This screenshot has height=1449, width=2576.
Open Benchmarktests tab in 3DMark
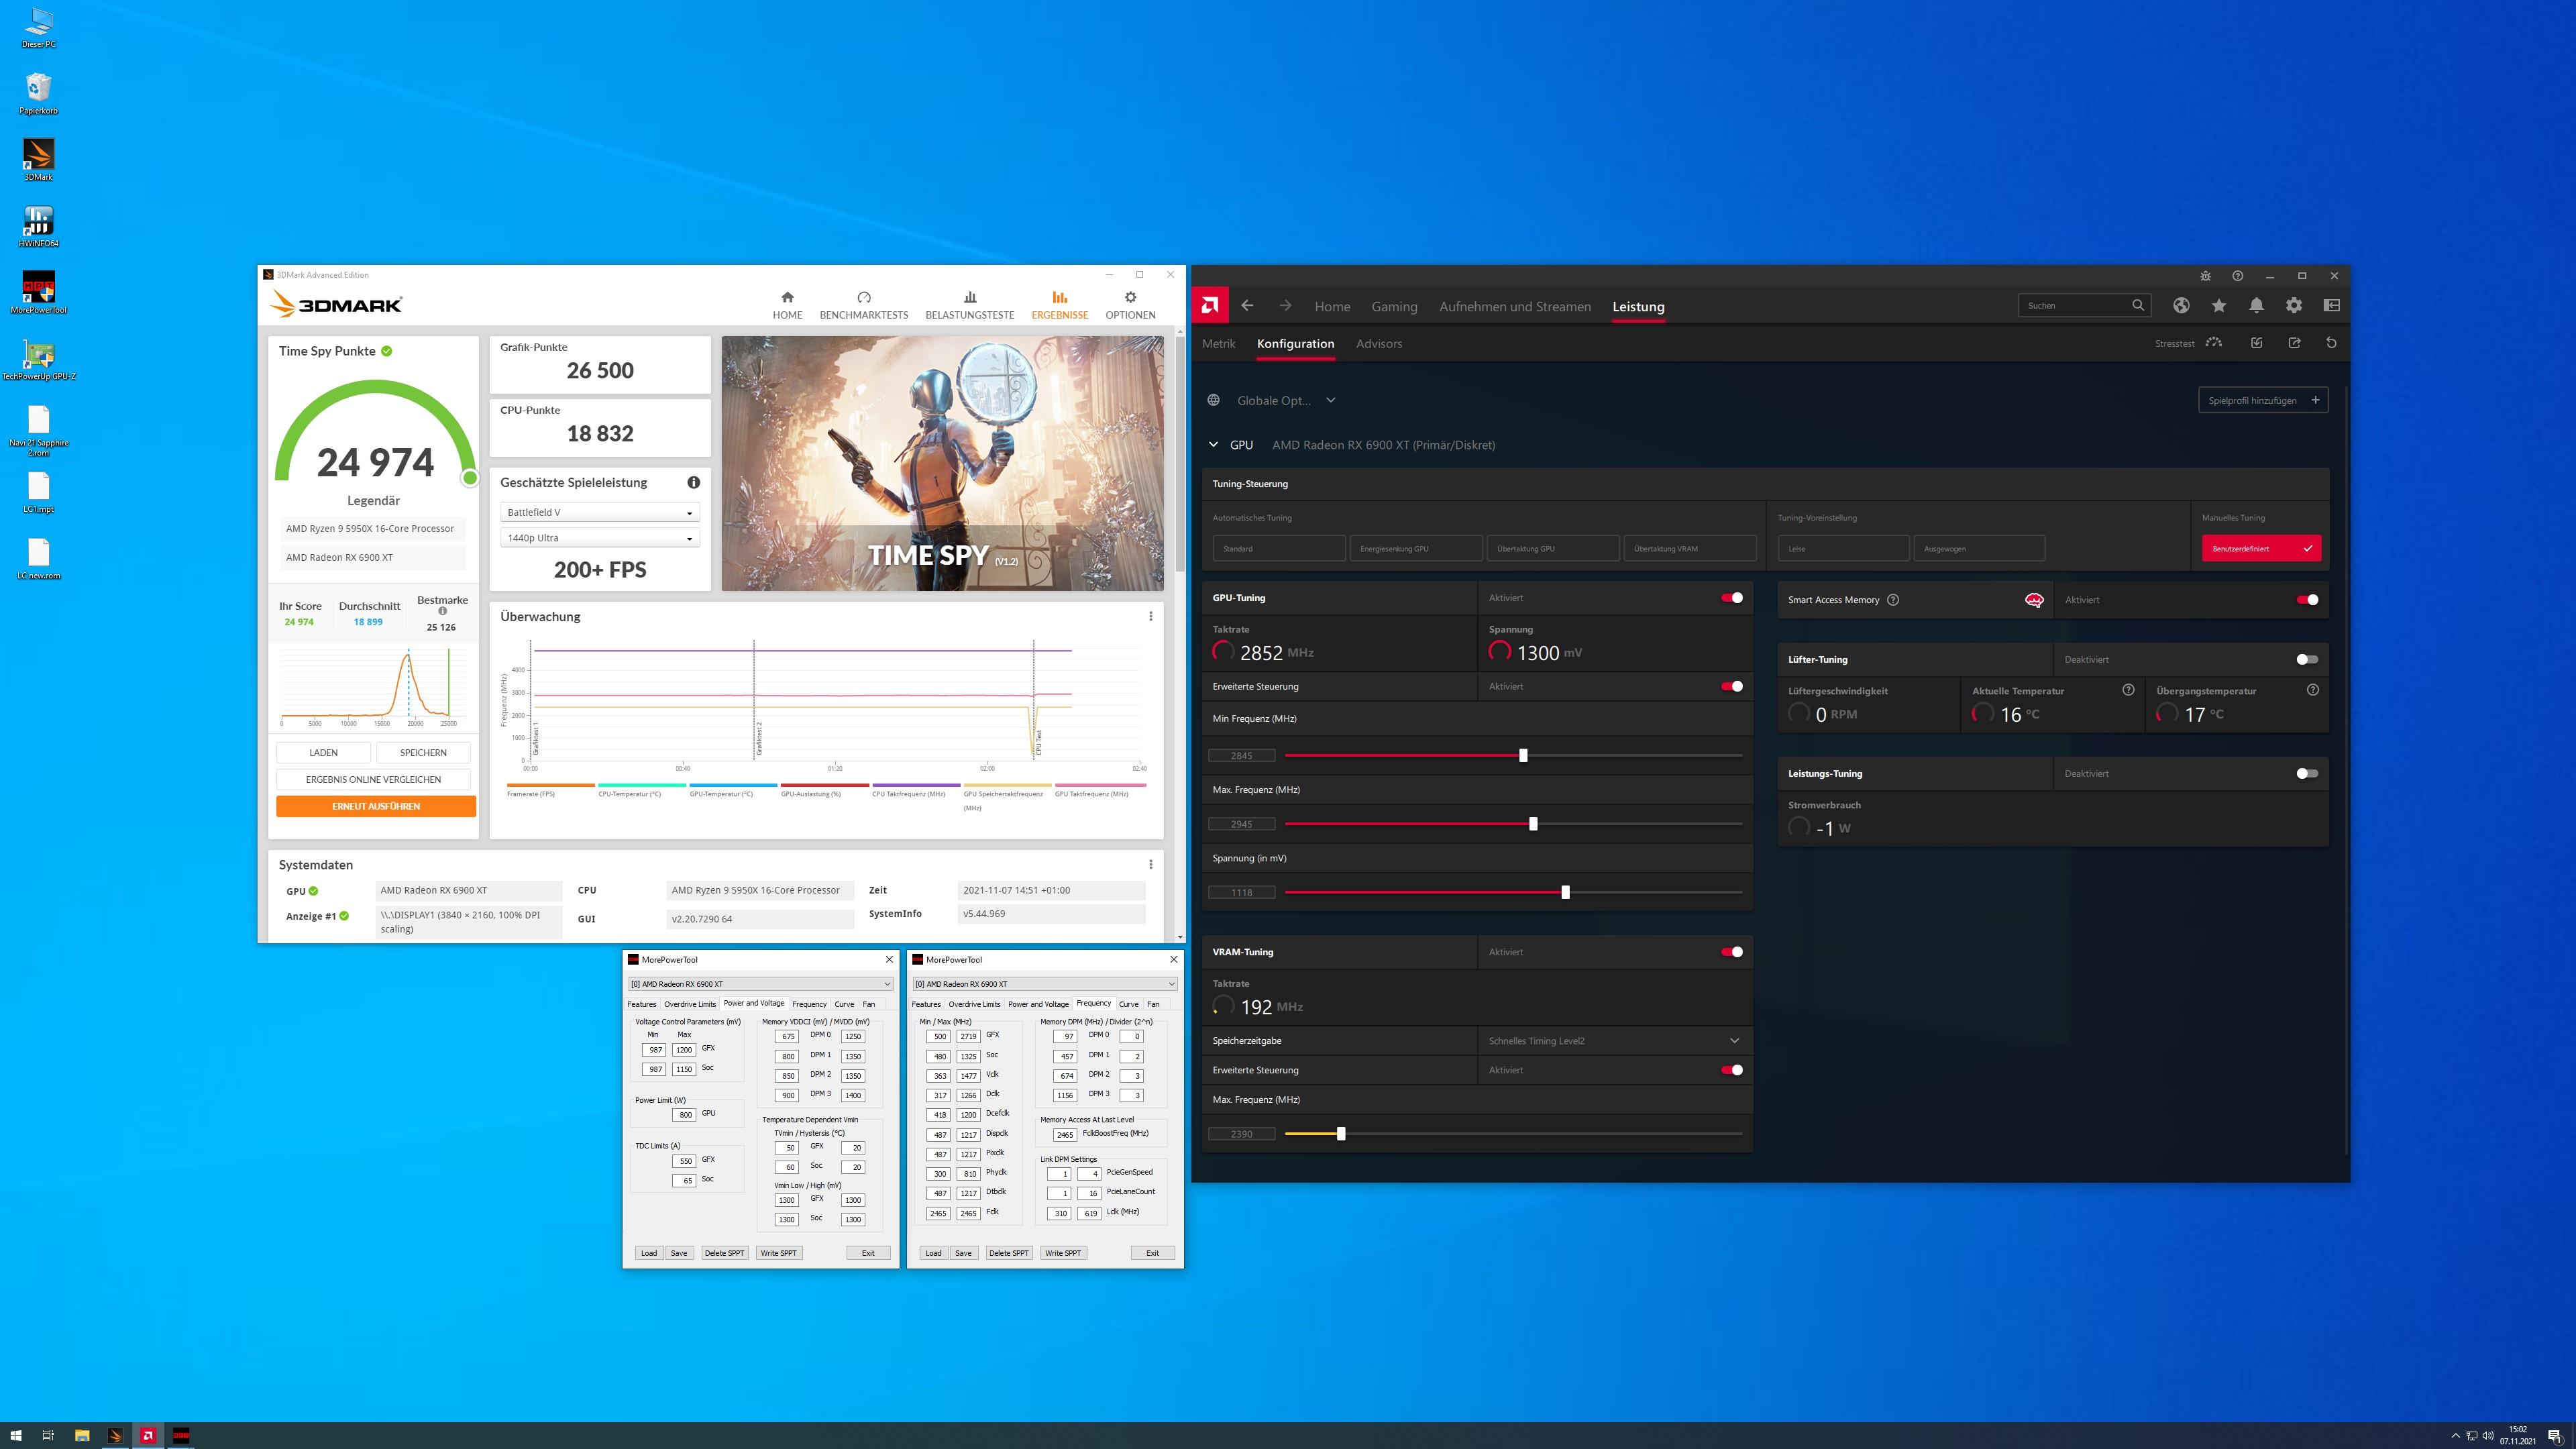pos(863,304)
